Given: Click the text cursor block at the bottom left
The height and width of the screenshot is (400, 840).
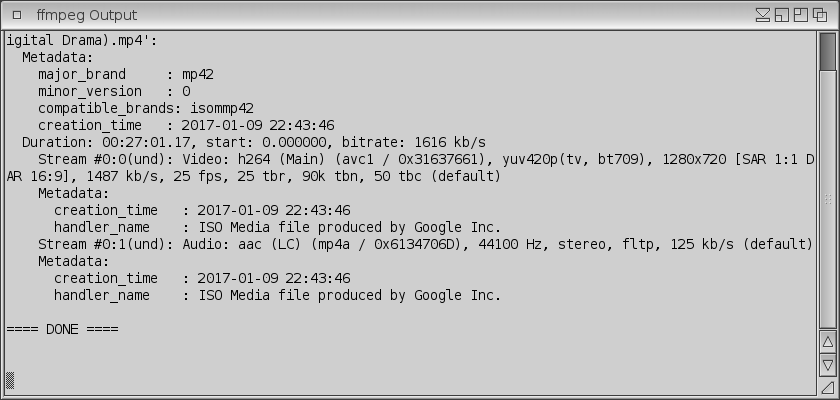Looking at the screenshot, I should (10, 379).
